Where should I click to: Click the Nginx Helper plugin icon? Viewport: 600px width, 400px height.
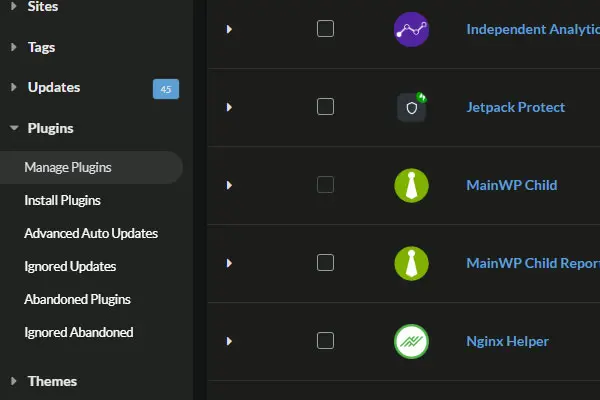411,341
